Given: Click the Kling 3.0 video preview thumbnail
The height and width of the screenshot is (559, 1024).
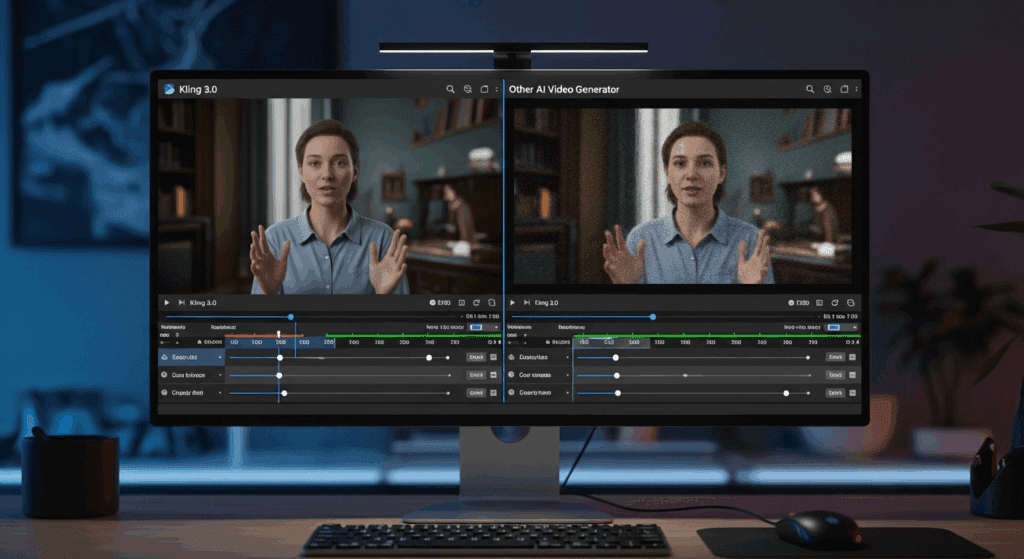Looking at the screenshot, I should (330, 196).
